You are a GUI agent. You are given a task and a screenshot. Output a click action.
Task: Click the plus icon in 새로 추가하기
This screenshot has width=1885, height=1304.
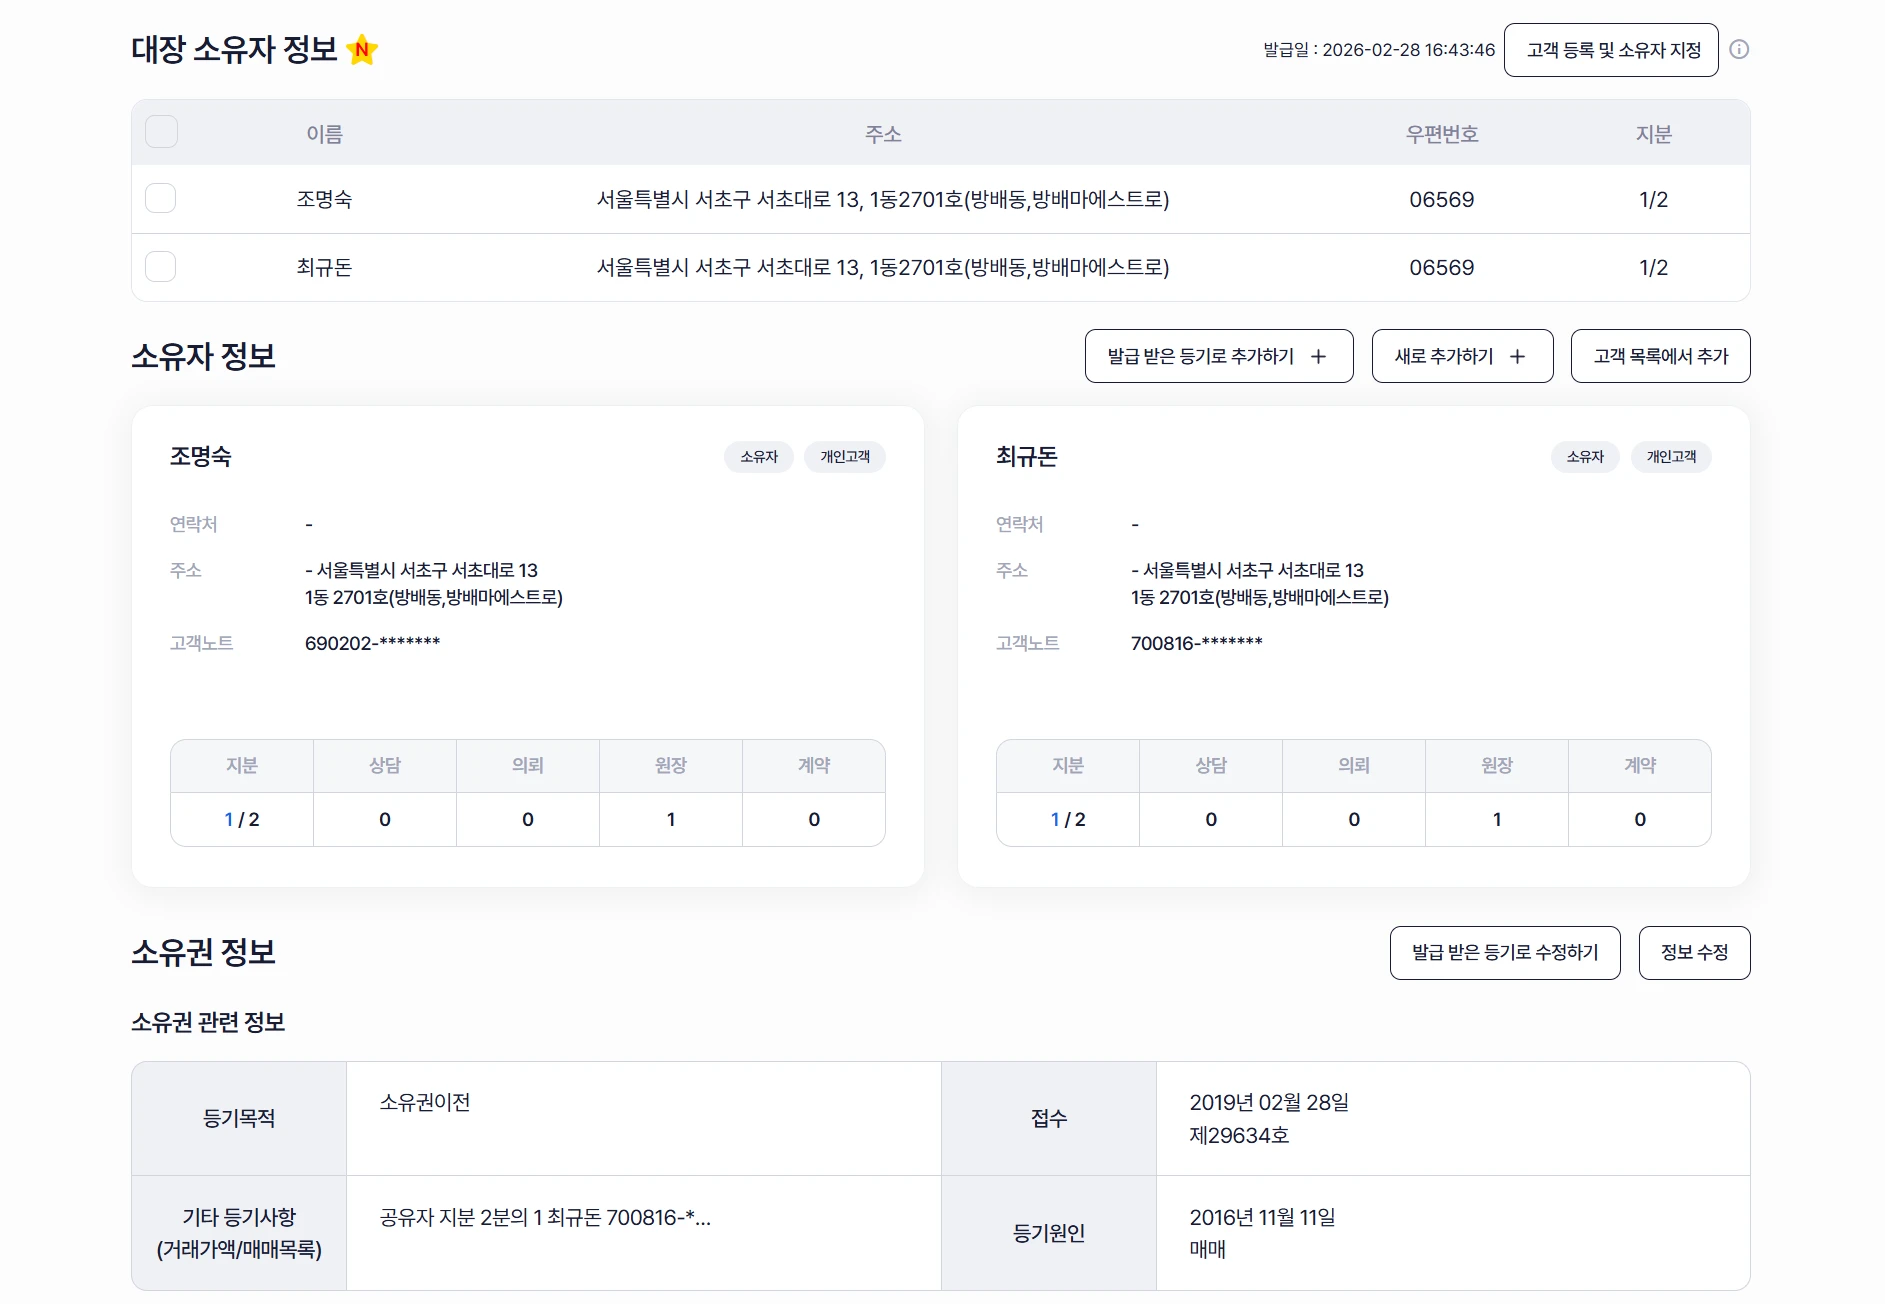pos(1517,357)
